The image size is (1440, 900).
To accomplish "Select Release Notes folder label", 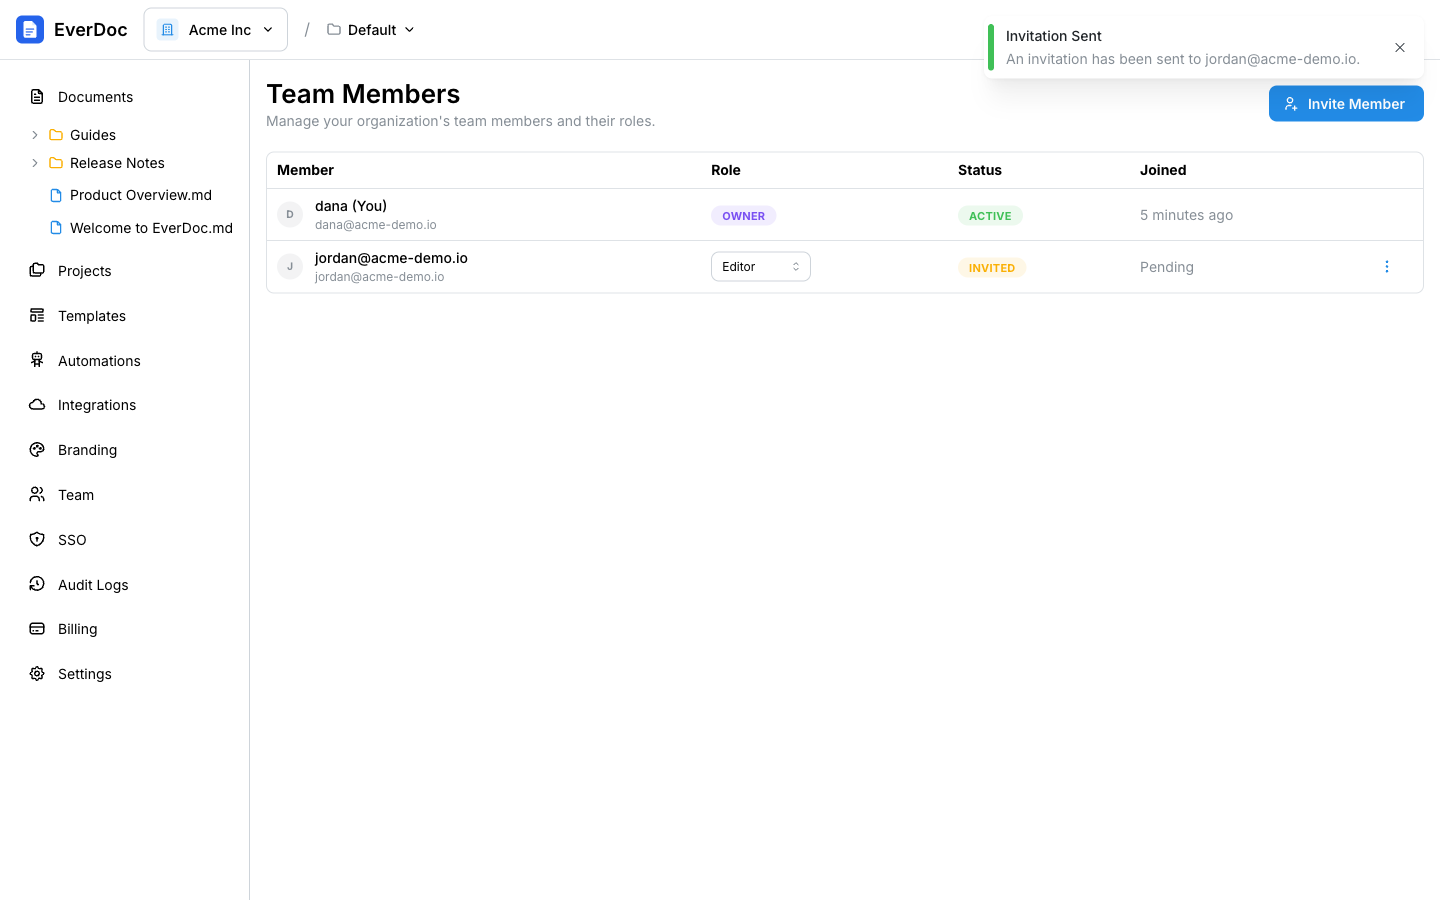I will pyautogui.click(x=117, y=163).
